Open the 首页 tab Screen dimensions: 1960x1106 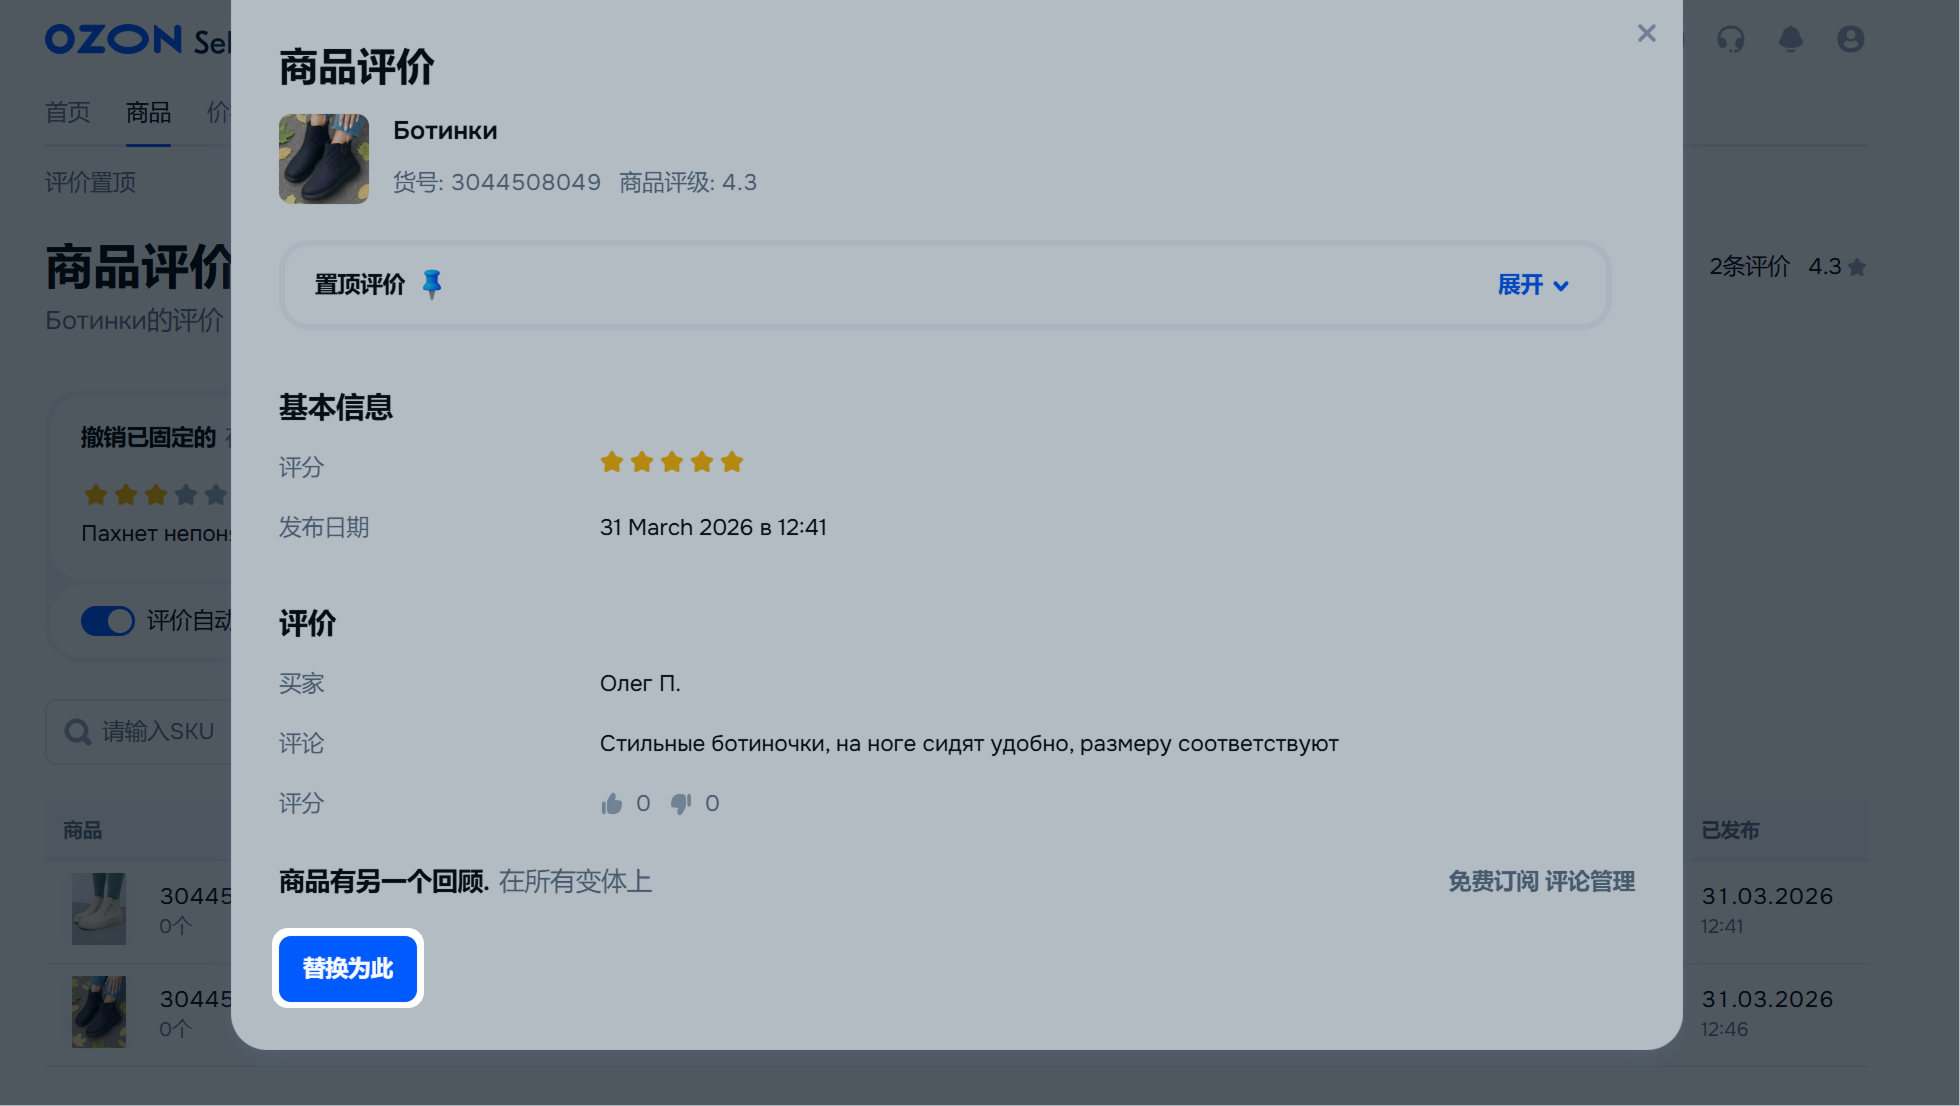coord(68,112)
